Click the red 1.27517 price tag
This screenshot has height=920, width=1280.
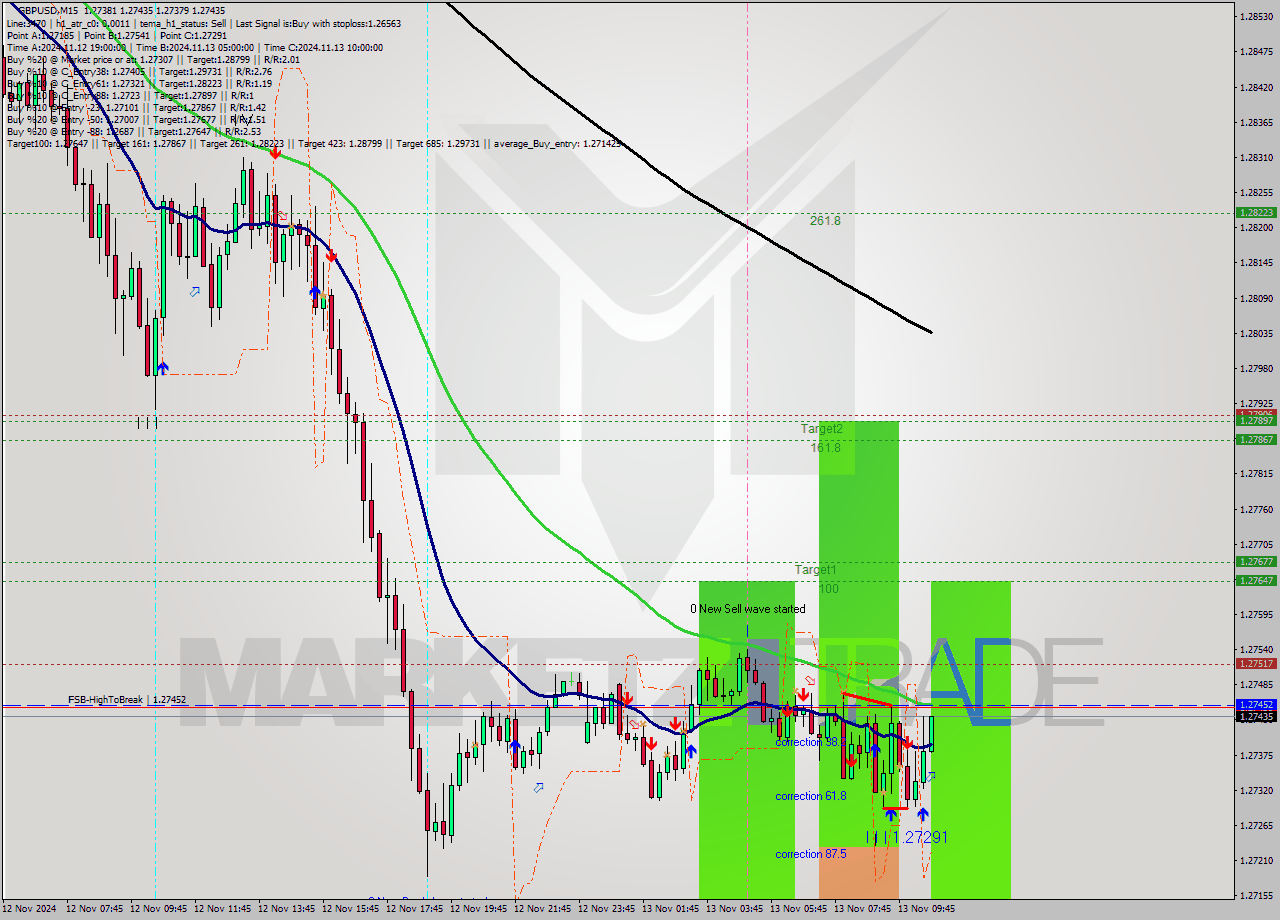[x=1256, y=664]
